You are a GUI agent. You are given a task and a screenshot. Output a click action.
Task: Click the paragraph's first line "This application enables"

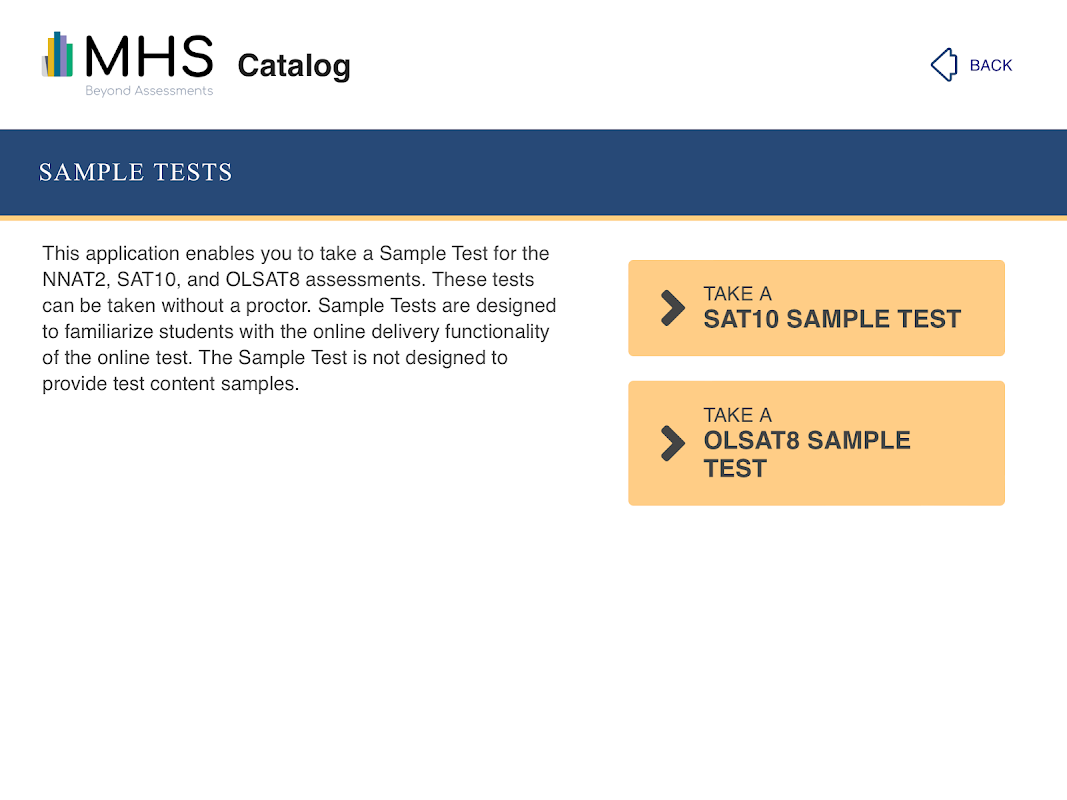(140, 253)
